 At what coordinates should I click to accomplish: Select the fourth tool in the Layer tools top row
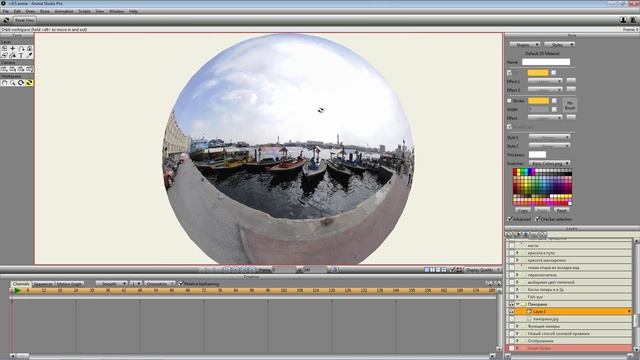click(29, 48)
